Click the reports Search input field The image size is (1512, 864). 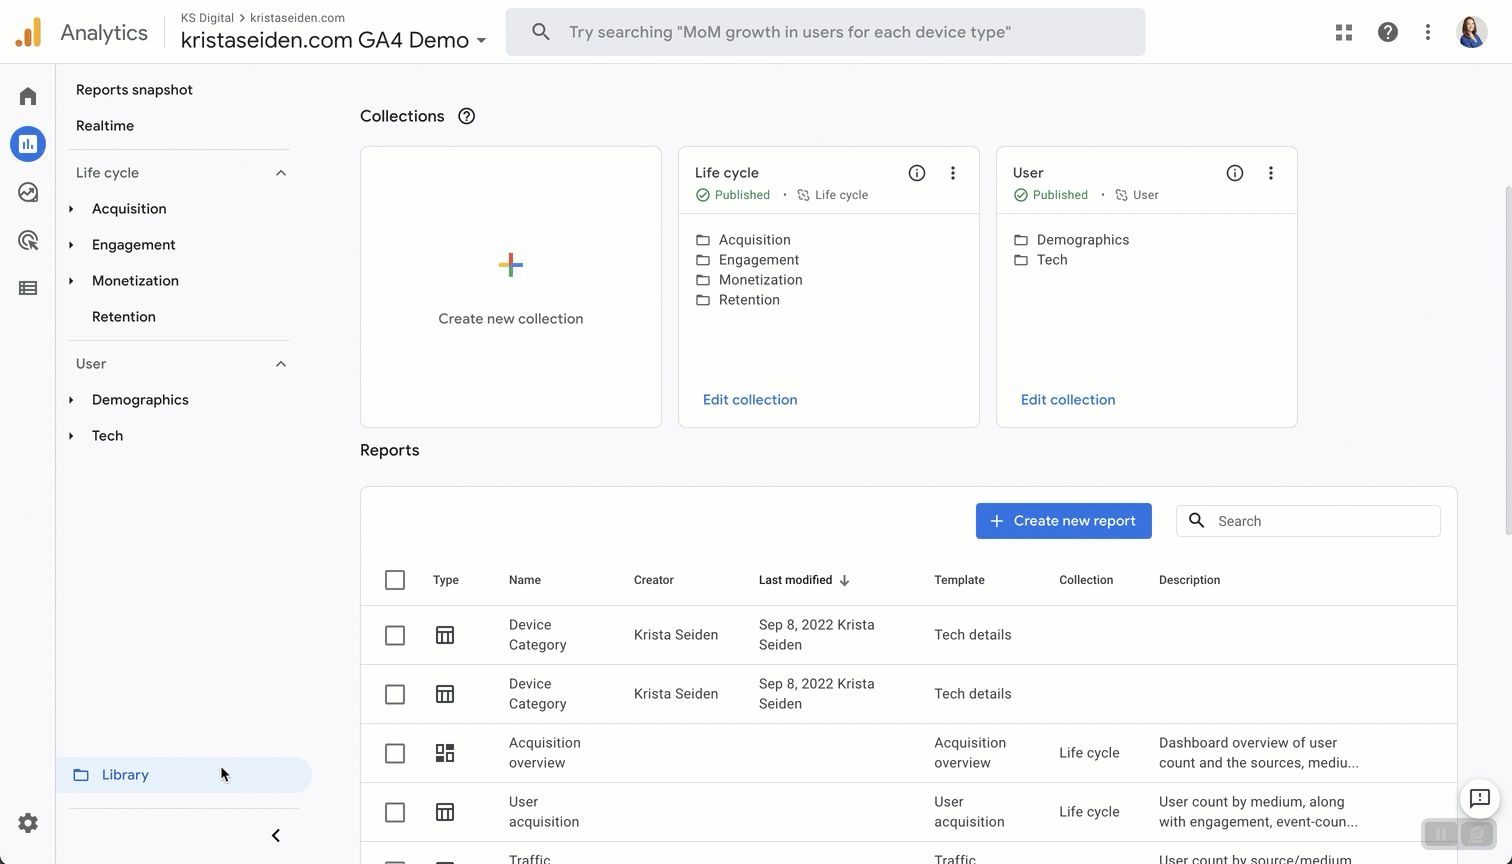tap(1308, 521)
